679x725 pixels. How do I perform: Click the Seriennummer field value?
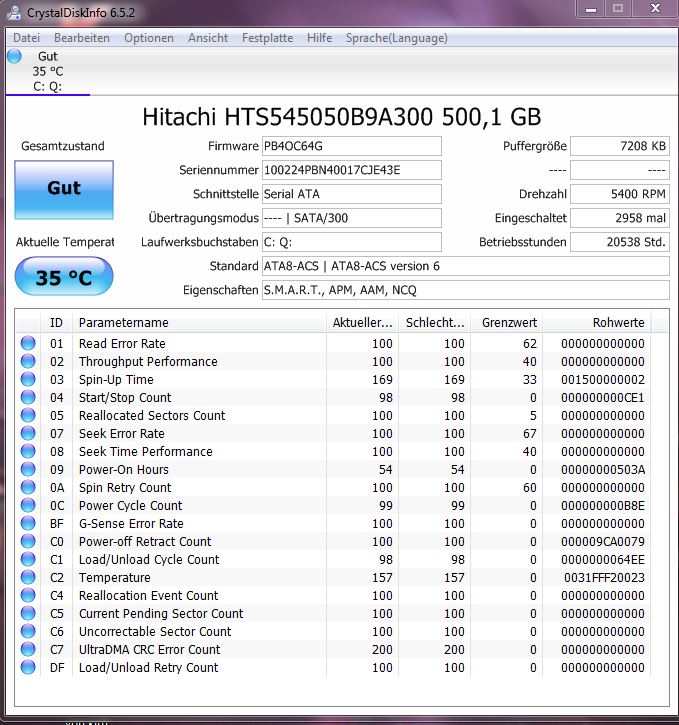point(352,170)
